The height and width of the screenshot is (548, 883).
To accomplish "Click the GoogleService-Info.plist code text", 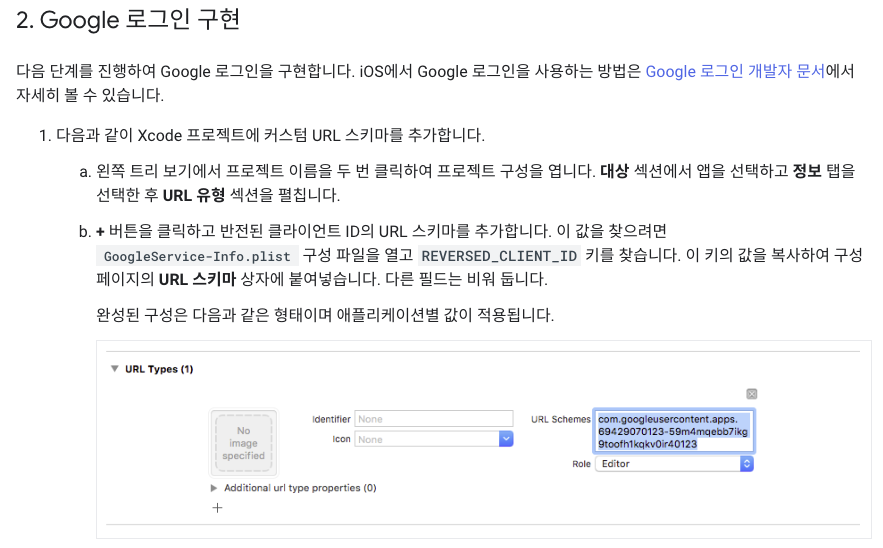I will click(x=197, y=256).
